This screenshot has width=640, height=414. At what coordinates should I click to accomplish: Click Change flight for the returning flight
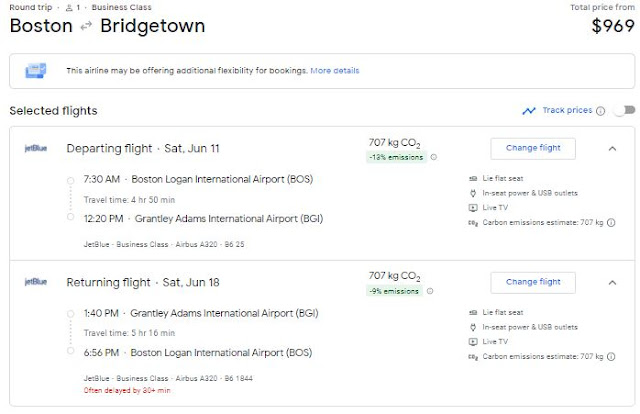pyautogui.click(x=533, y=282)
